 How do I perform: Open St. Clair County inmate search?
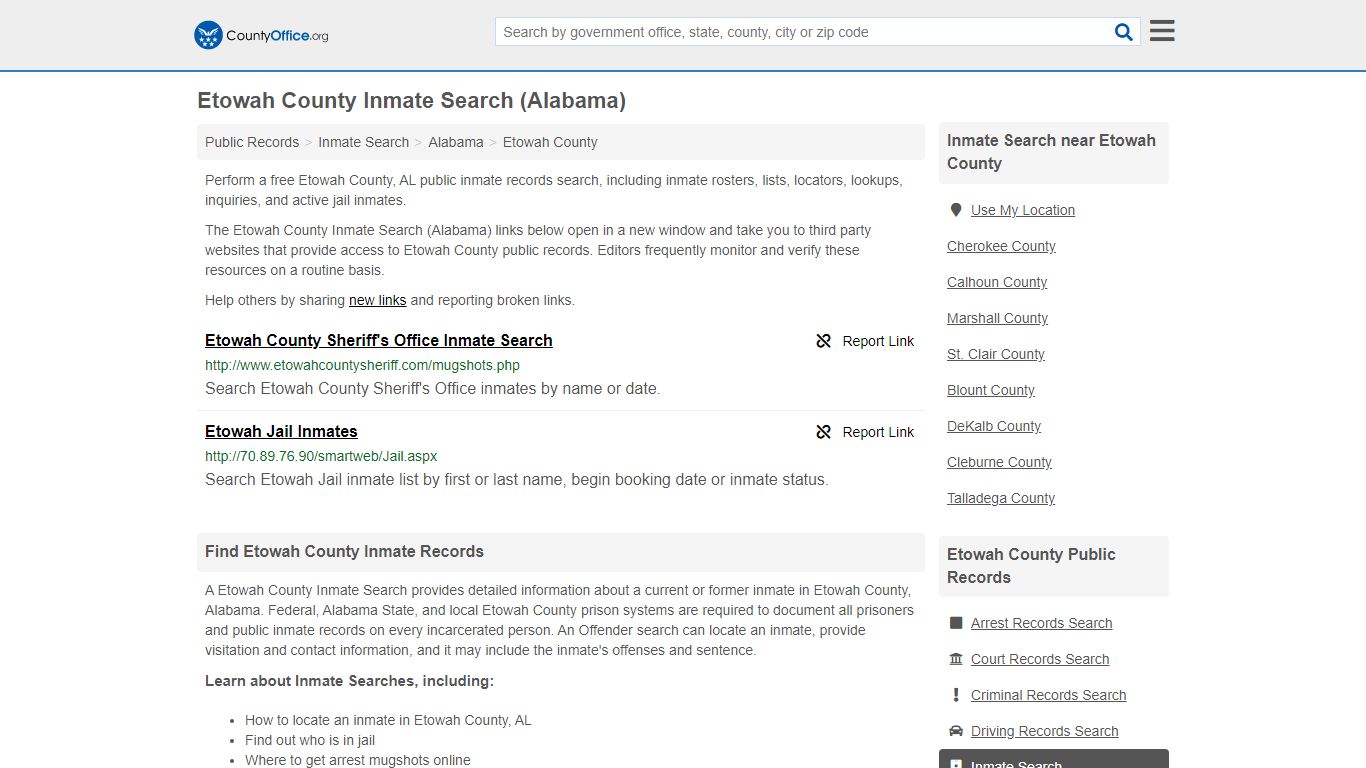click(x=996, y=354)
